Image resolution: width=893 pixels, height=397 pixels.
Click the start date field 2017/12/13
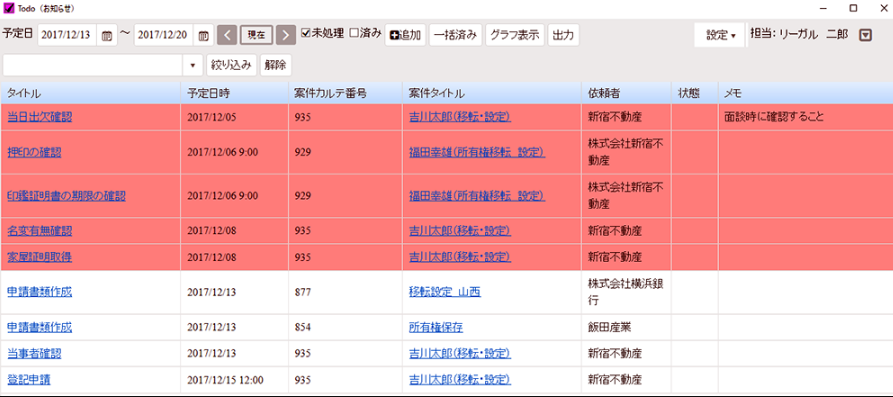(67, 35)
